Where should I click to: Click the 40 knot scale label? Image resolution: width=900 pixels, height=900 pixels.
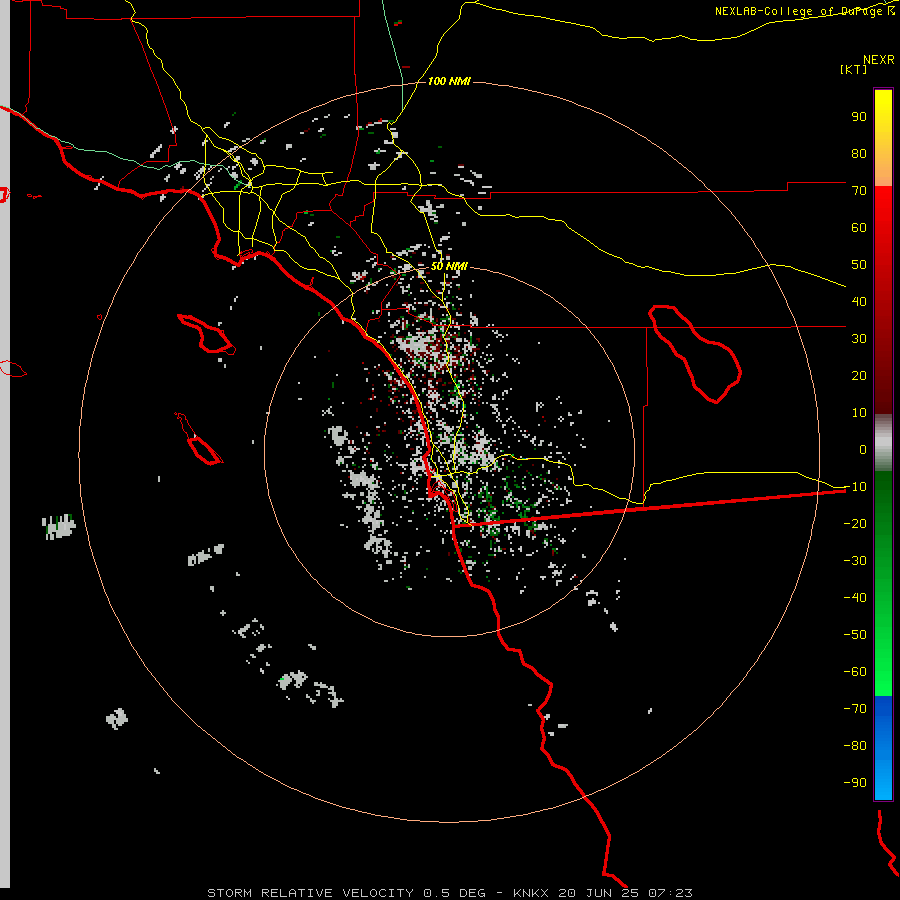859,301
